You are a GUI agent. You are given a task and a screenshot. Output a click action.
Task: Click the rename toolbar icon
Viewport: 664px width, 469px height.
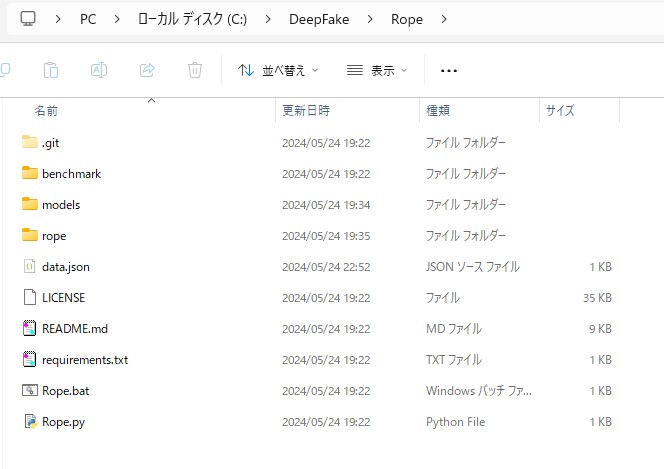point(99,70)
